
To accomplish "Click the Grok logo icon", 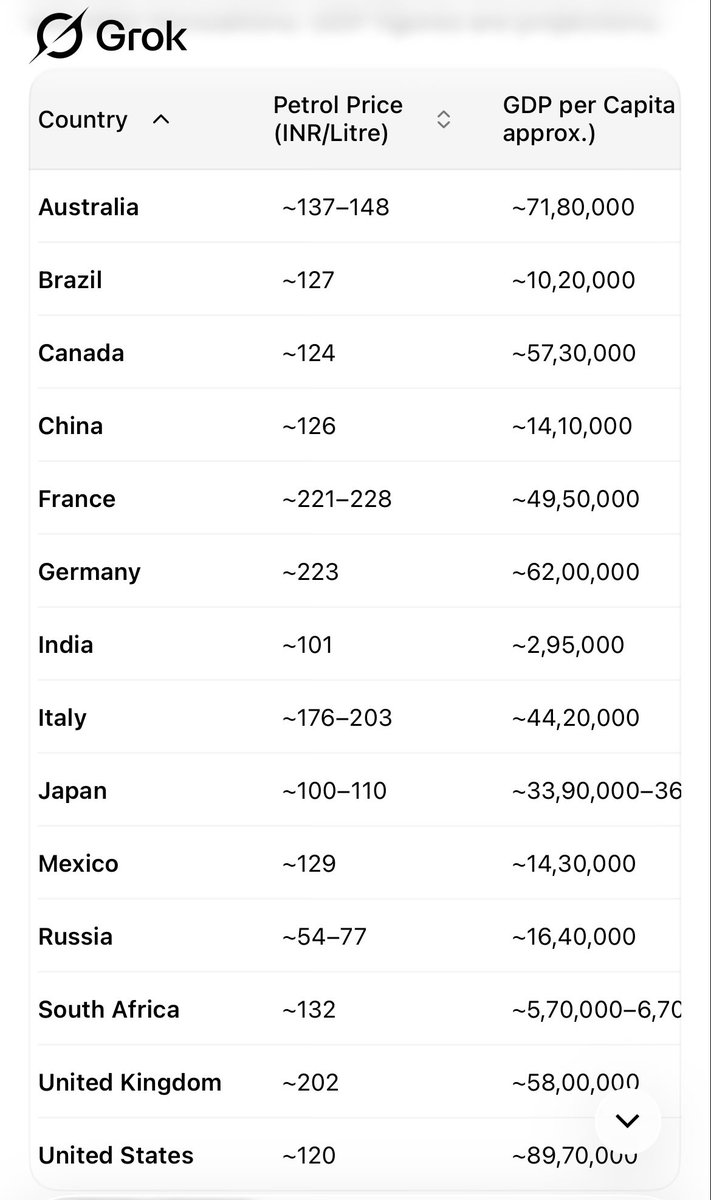I will 57,35.
